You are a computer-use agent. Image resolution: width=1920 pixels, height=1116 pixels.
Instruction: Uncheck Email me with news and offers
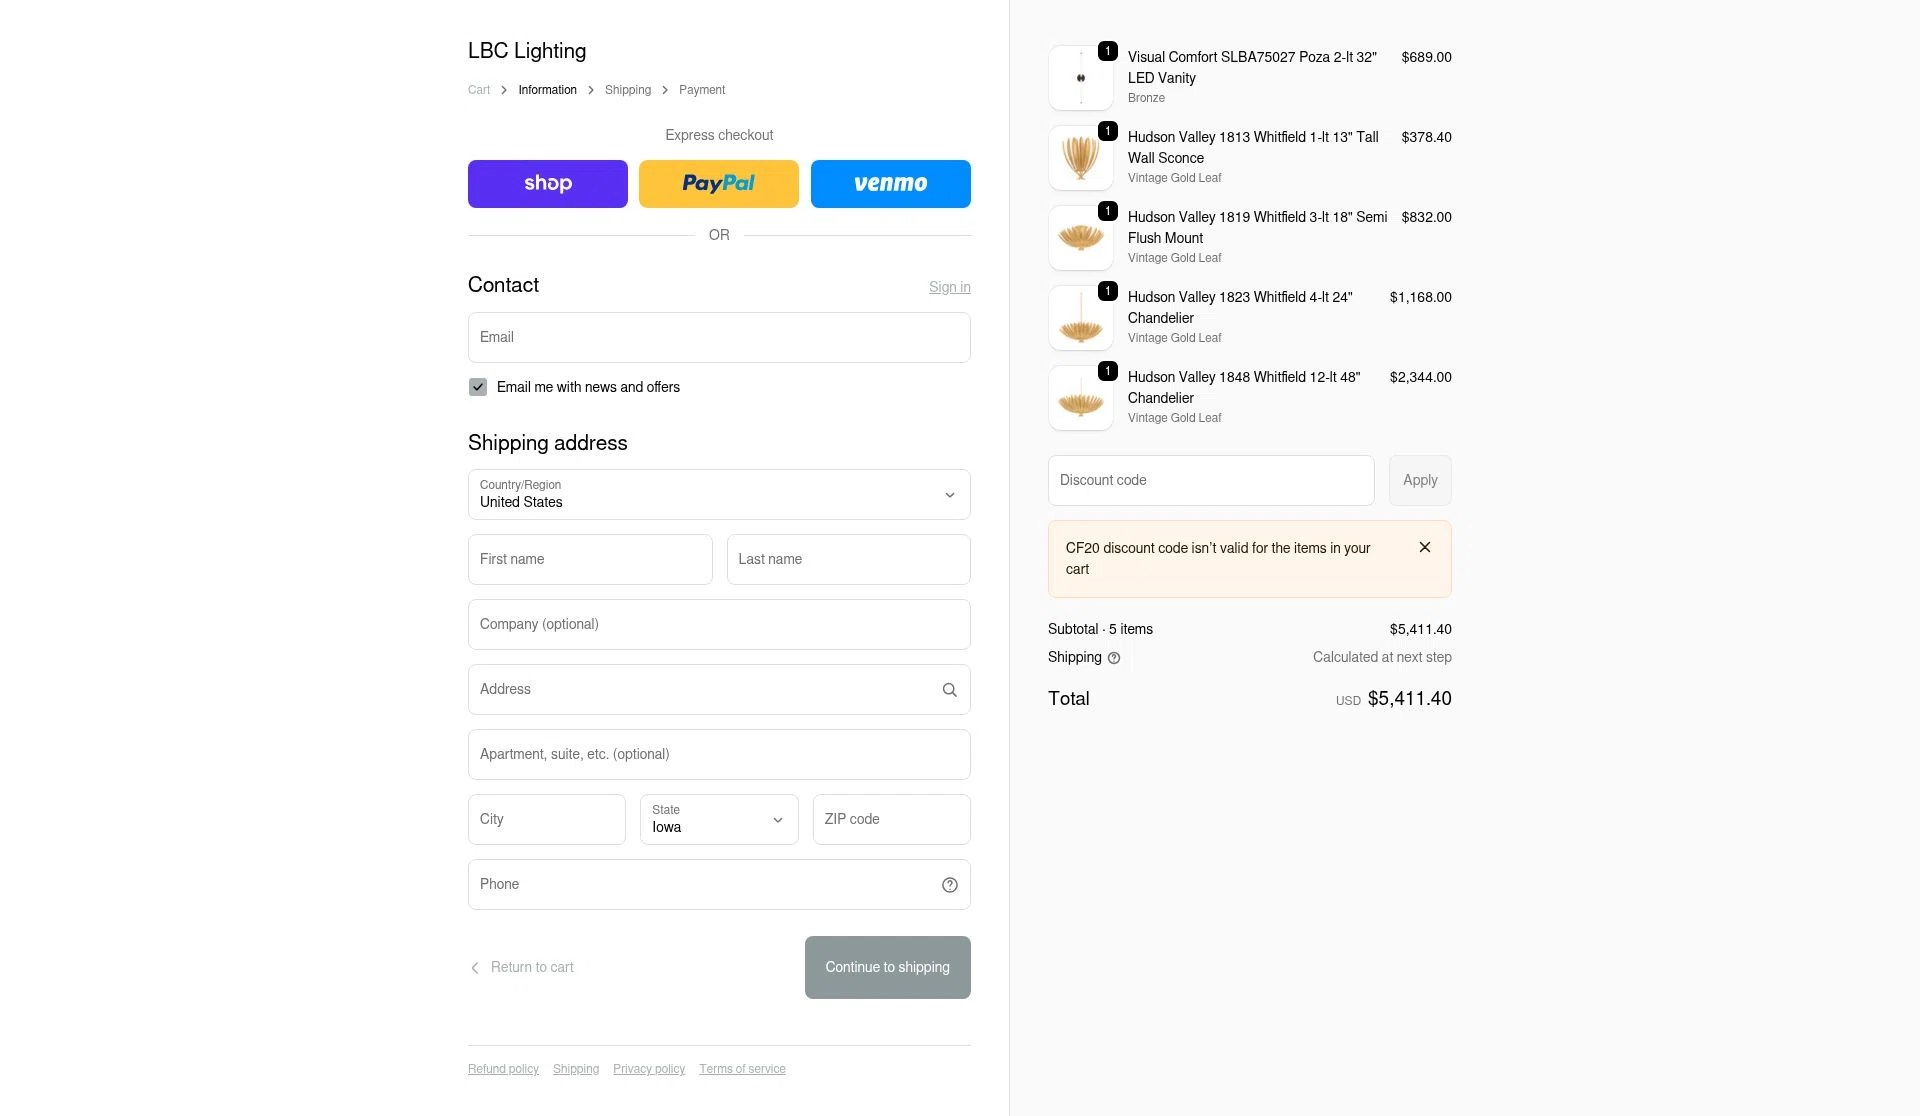(478, 388)
